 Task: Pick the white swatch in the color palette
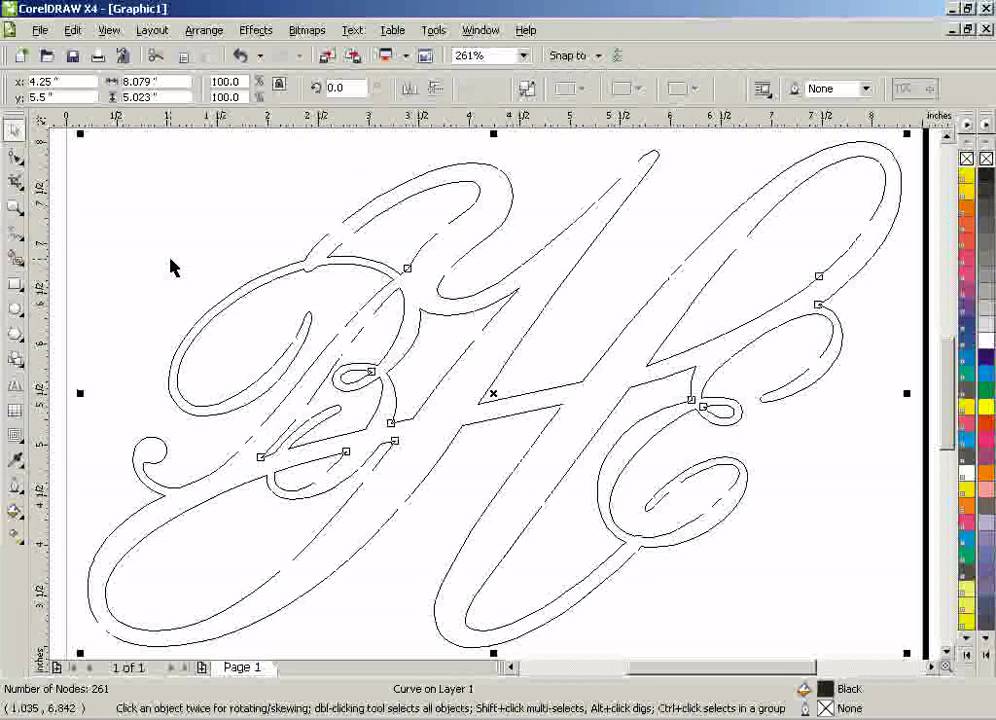(x=986, y=341)
